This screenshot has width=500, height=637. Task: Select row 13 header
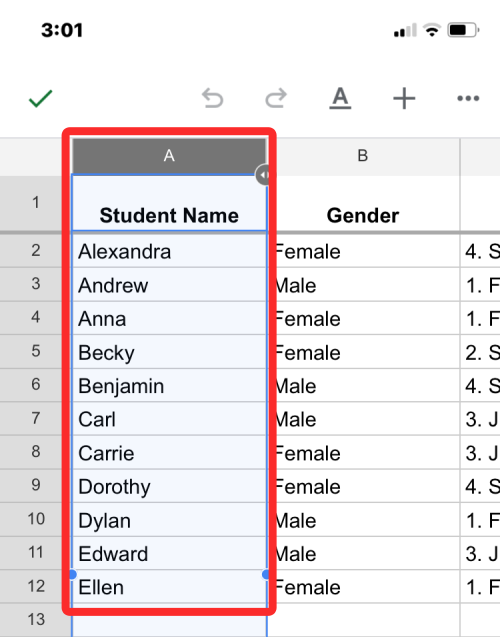coord(36,620)
